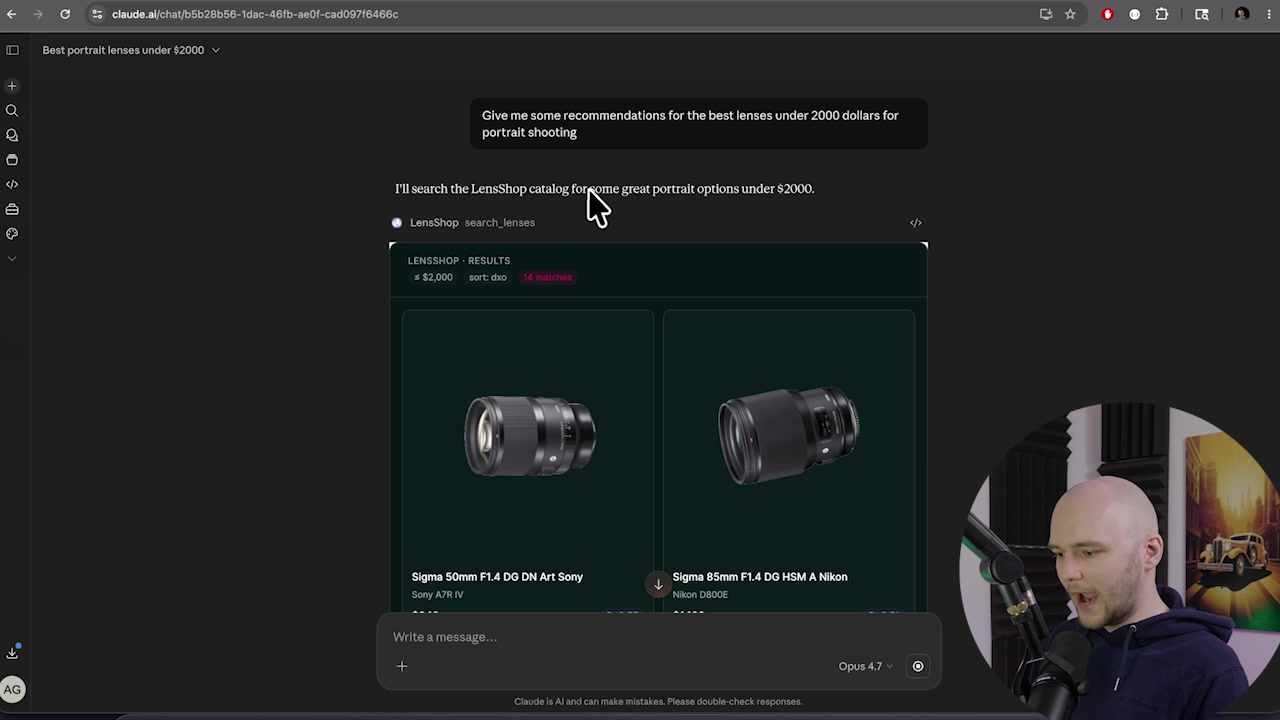The image size is (1280, 720).
Task: Install app icon in address bar
Action: tap(1046, 14)
